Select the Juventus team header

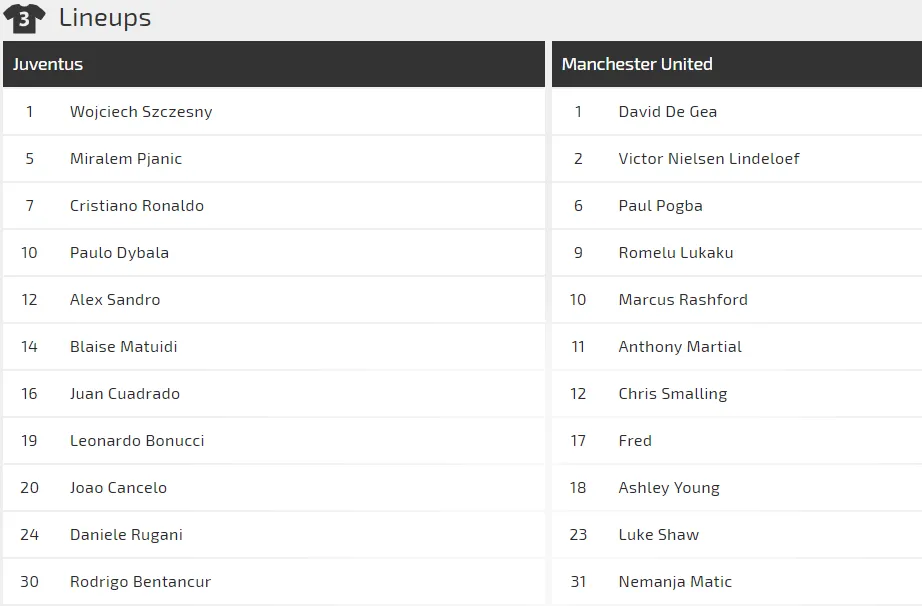point(48,64)
